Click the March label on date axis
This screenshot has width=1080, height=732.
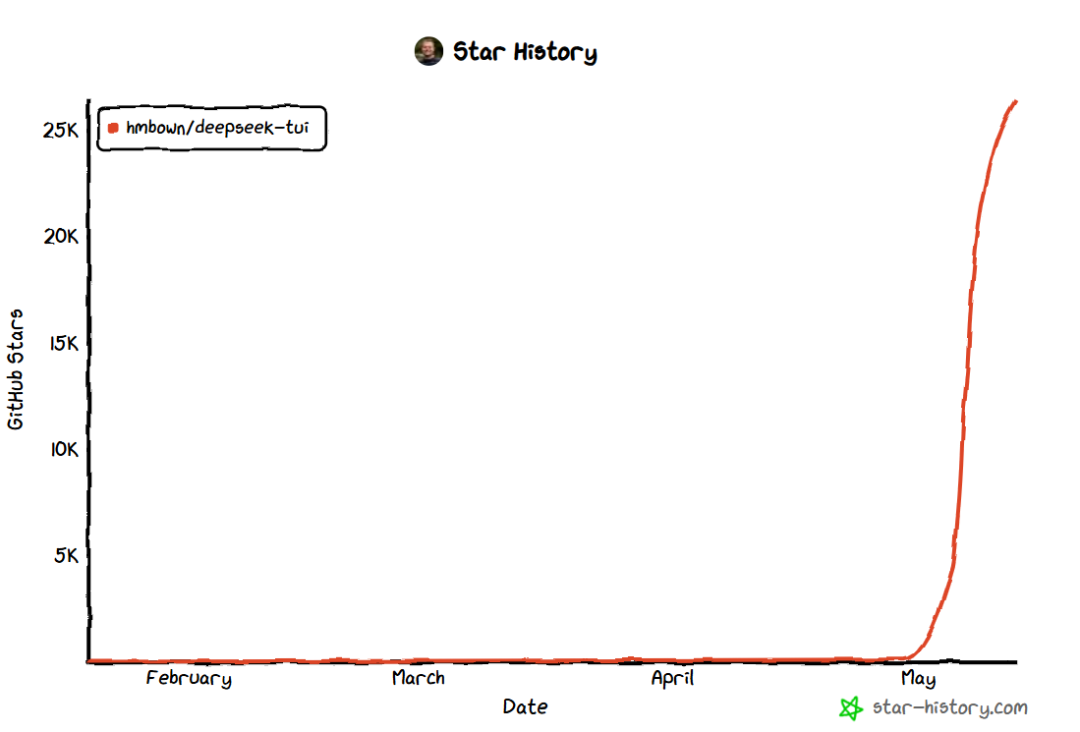(418, 678)
